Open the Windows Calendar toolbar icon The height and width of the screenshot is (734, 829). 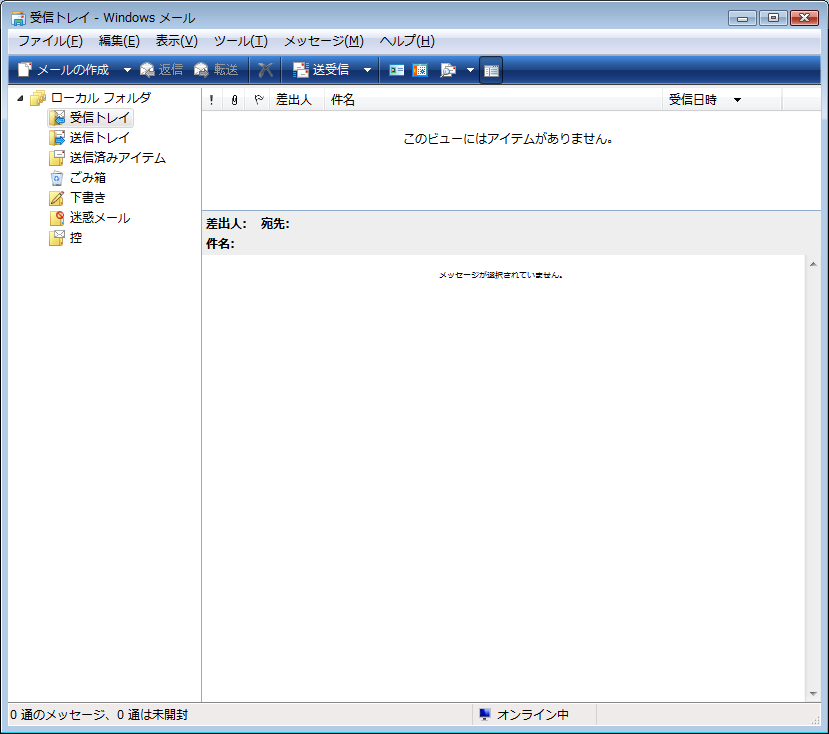[x=420, y=70]
